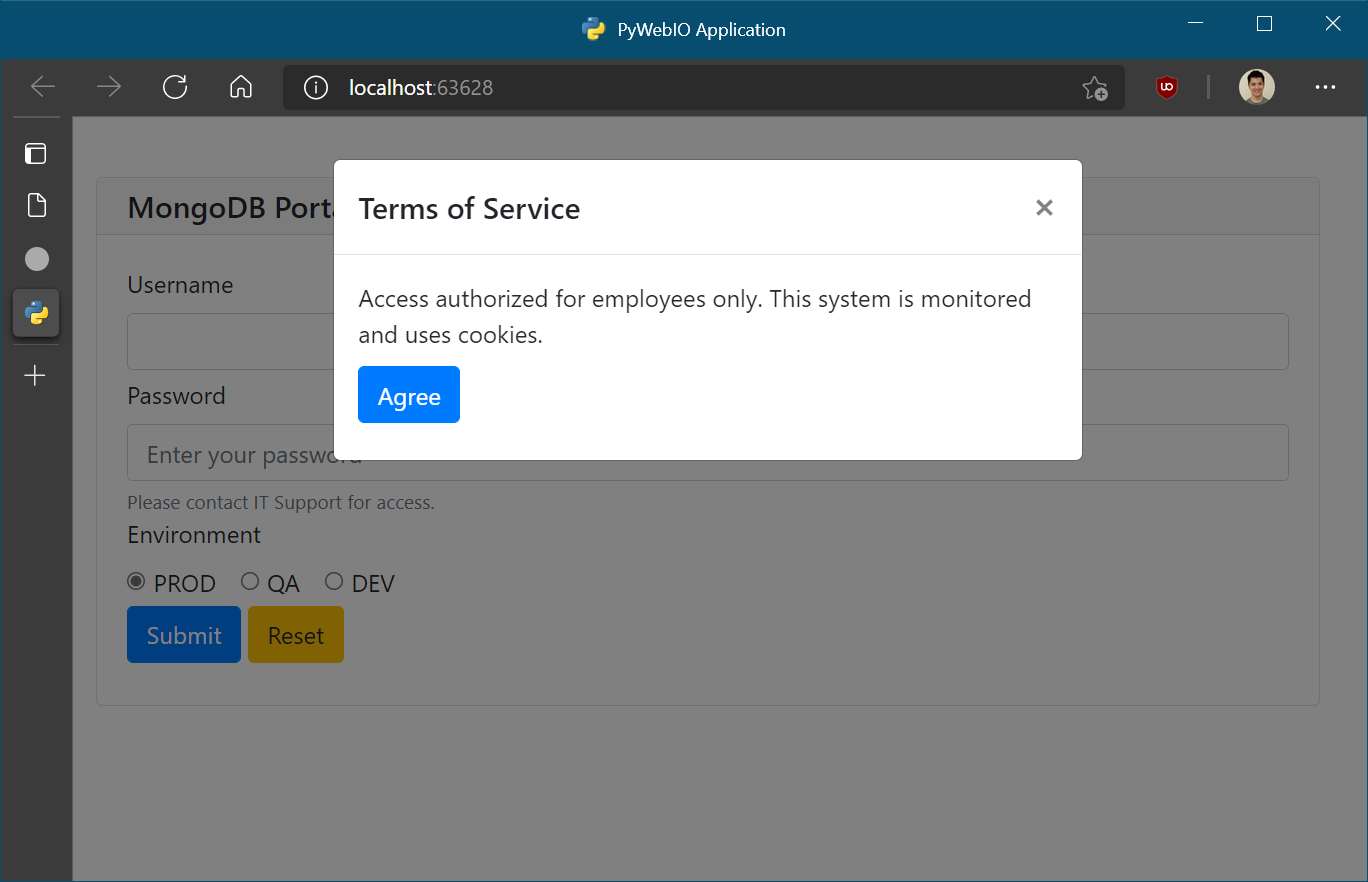Close the Terms of Service dialog
The image size is (1368, 882).
tap(1044, 208)
